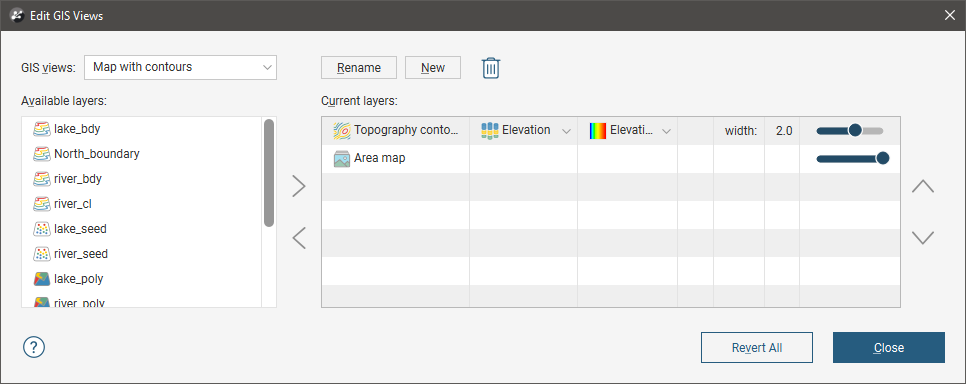Click the river_seed points icon
966x384 pixels.
pos(41,254)
